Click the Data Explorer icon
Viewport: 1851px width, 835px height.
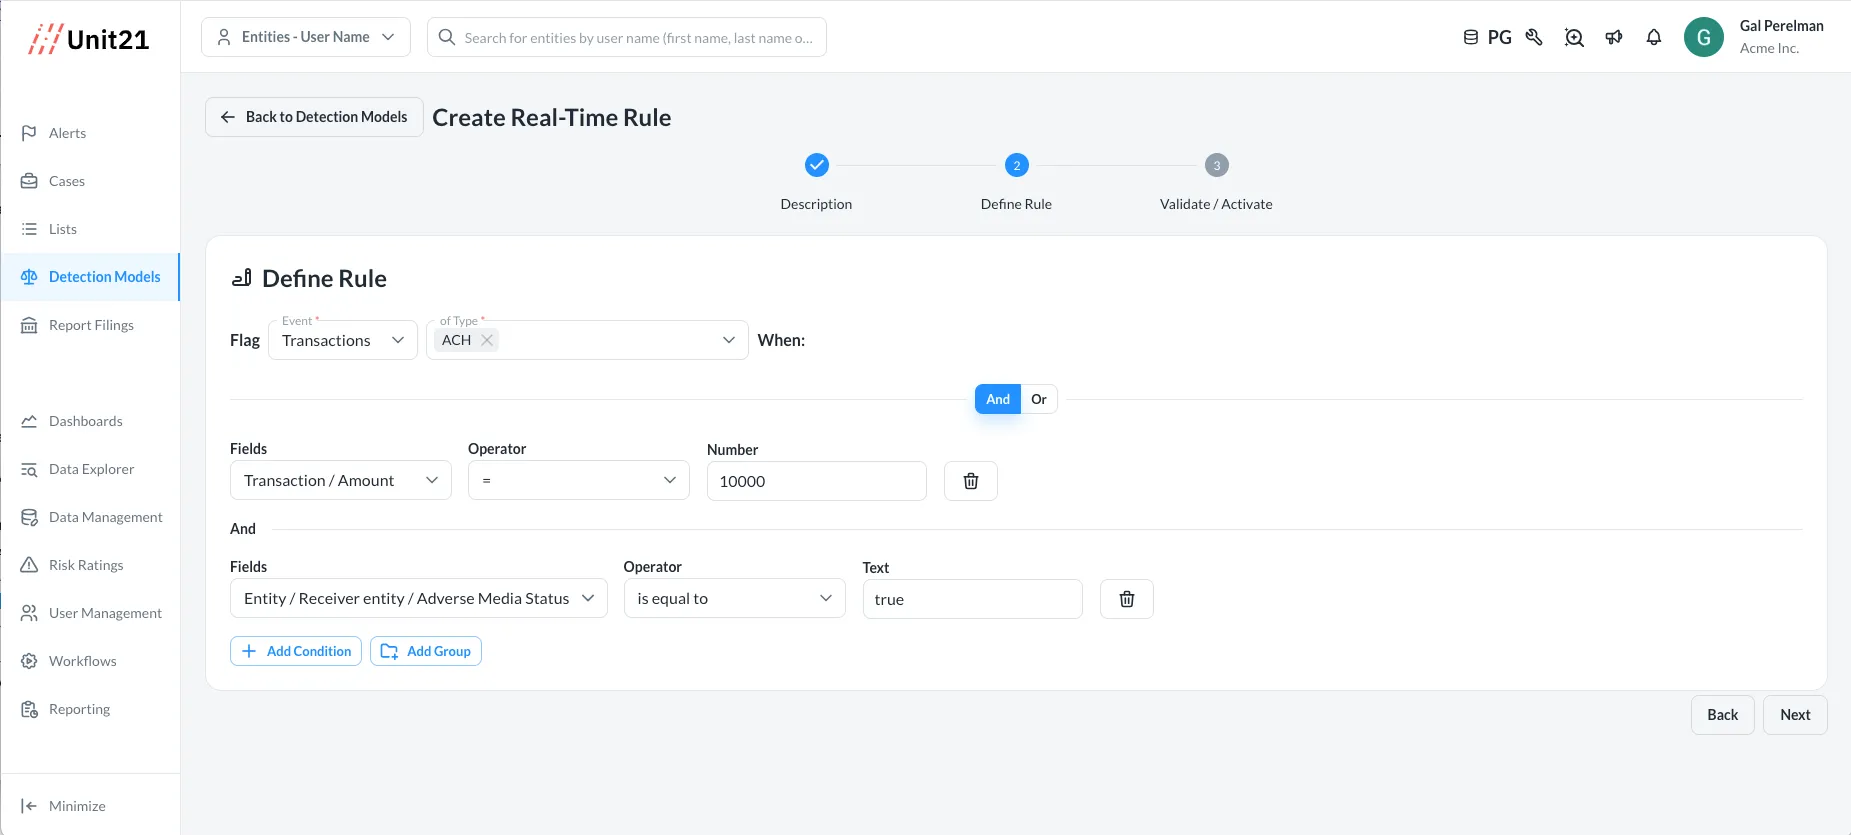click(x=29, y=469)
